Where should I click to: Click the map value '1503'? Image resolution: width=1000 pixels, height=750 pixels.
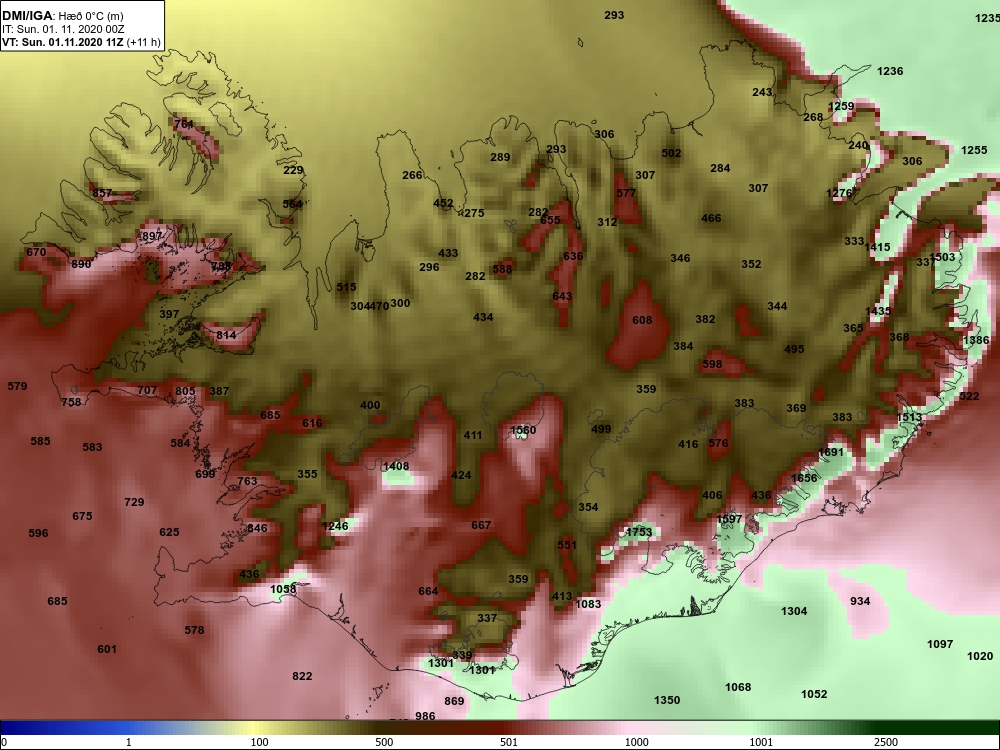click(943, 256)
